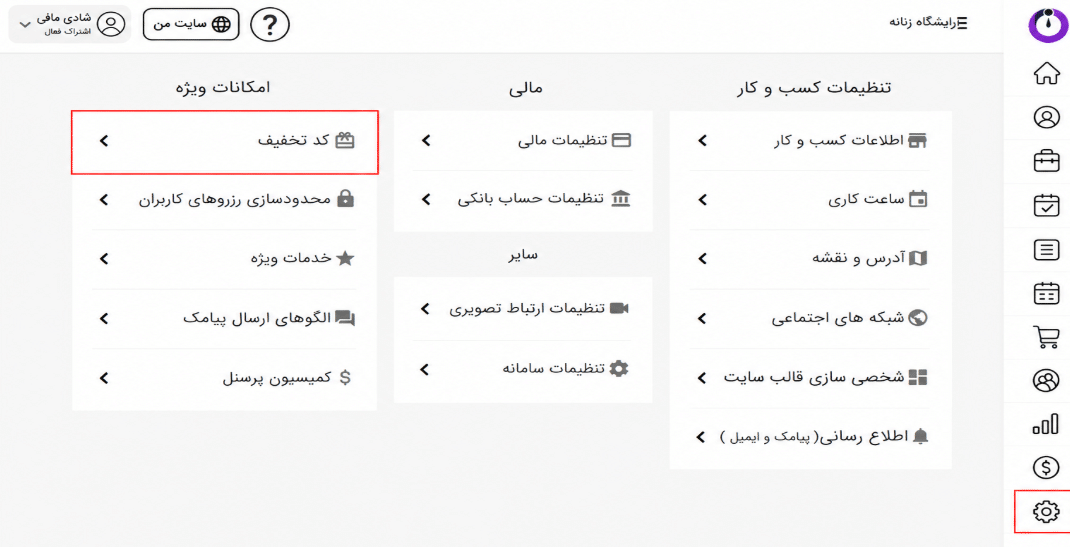The image size is (1070, 547).
Task: Expand the chevron on ساعت کاری row
Action: tap(702, 200)
